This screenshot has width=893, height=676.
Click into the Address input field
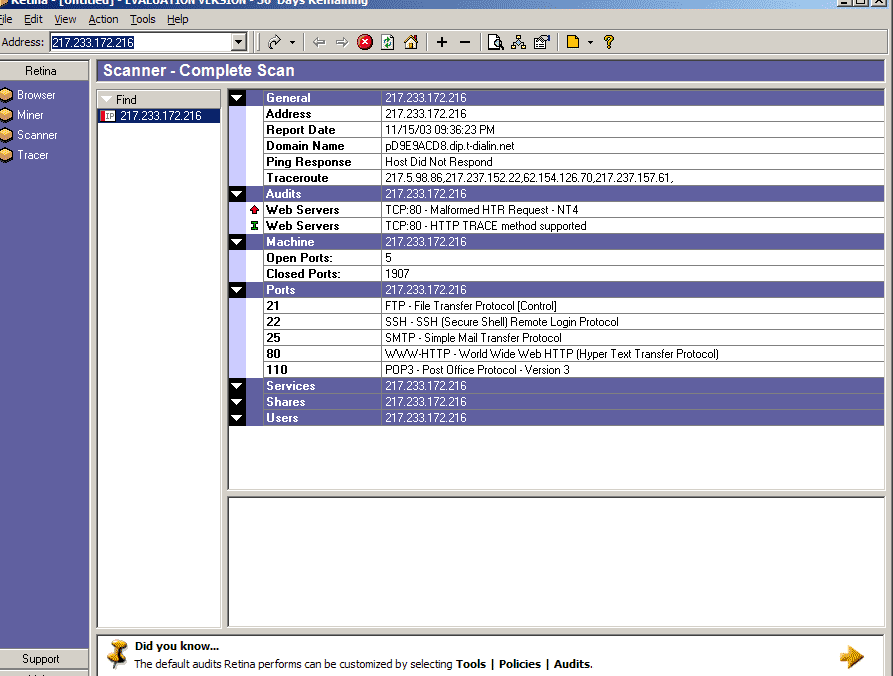pyautogui.click(x=141, y=42)
